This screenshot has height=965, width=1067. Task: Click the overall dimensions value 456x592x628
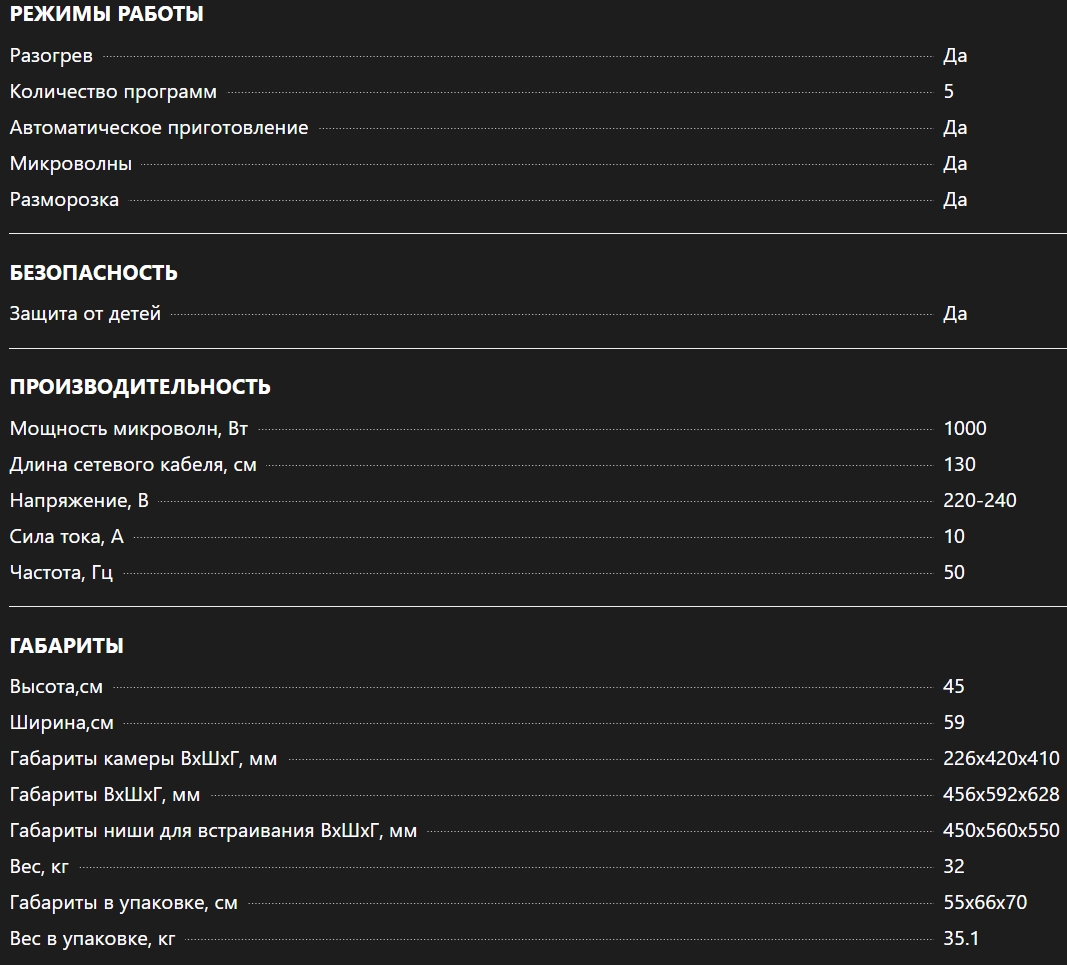click(1001, 795)
